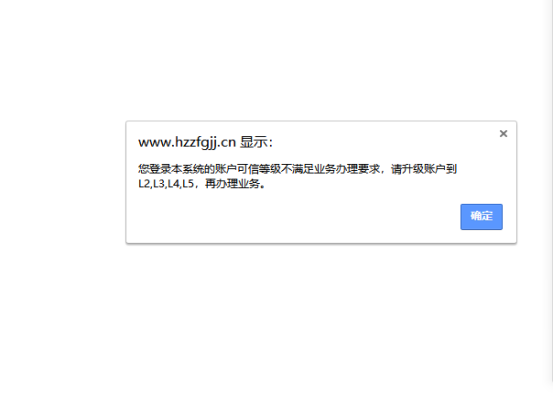Image resolution: width=554 pixels, height=400 pixels.
Task: Click the empty page area above the dialog
Action: coord(276,60)
